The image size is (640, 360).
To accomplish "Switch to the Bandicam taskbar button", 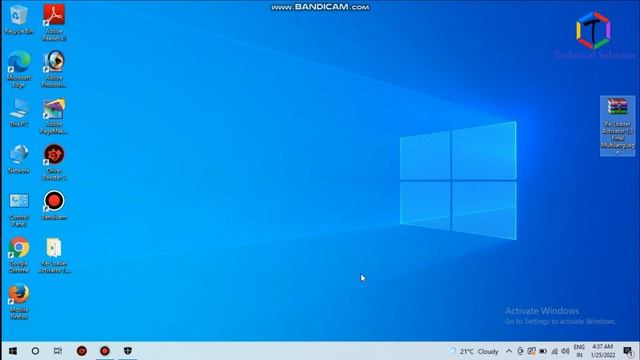I will (x=105, y=351).
